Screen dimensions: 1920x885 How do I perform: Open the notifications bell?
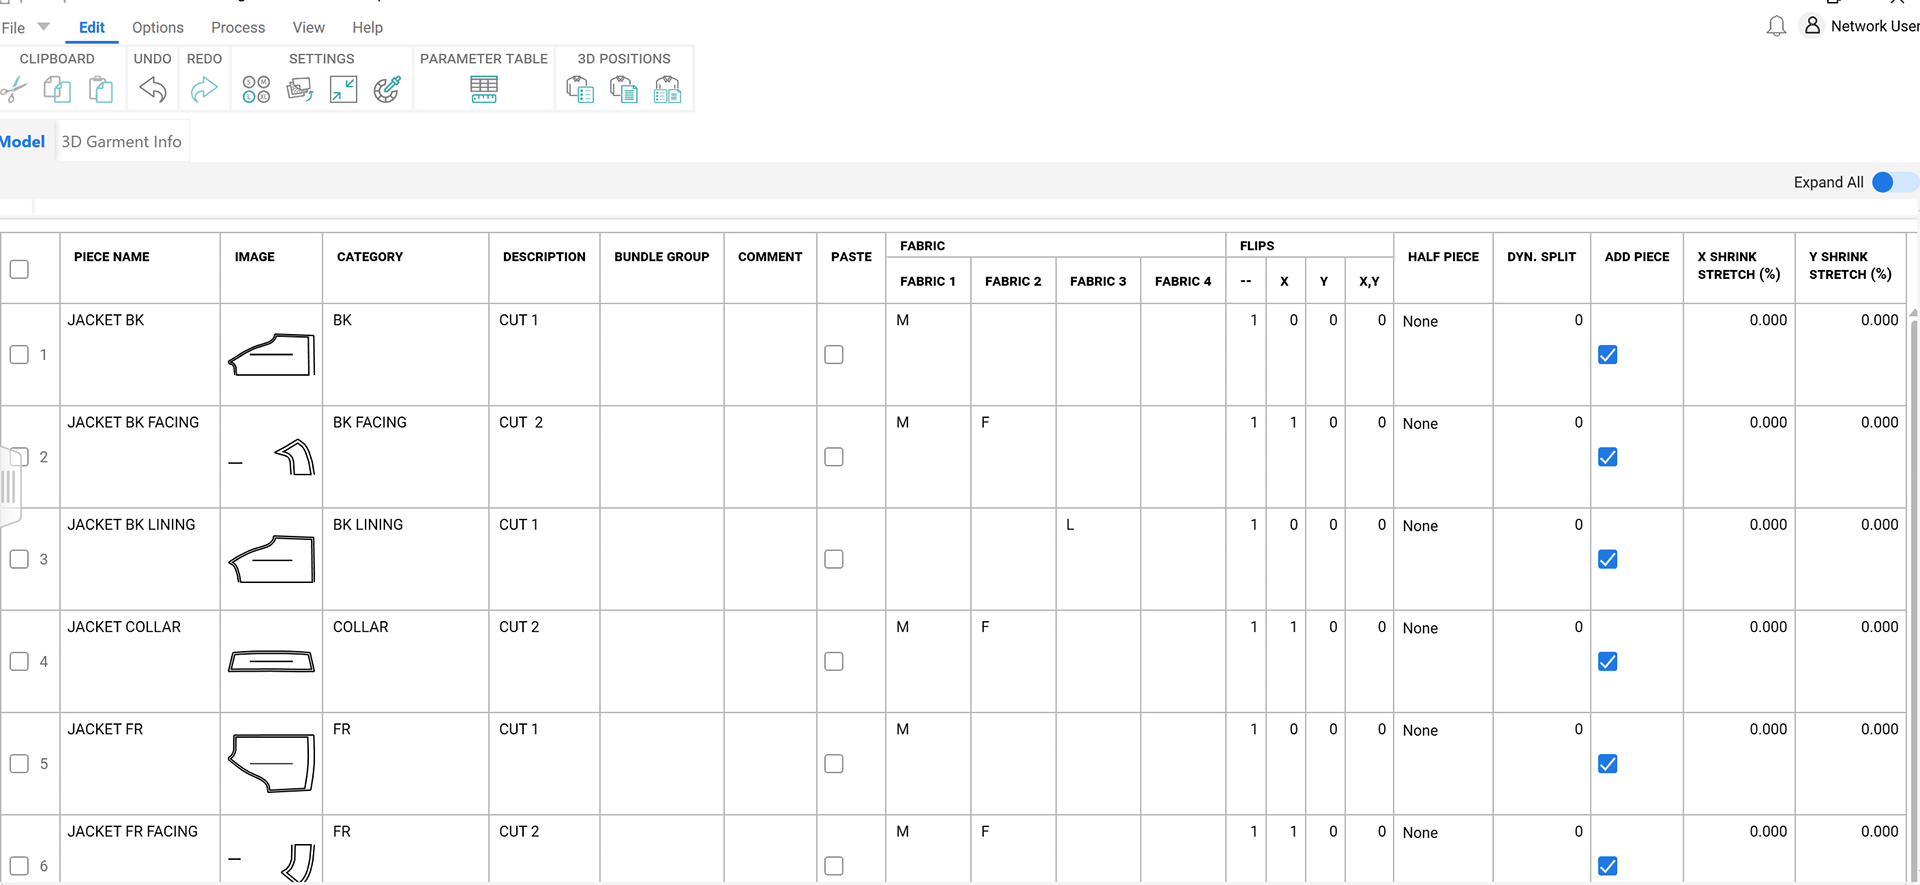pos(1776,26)
